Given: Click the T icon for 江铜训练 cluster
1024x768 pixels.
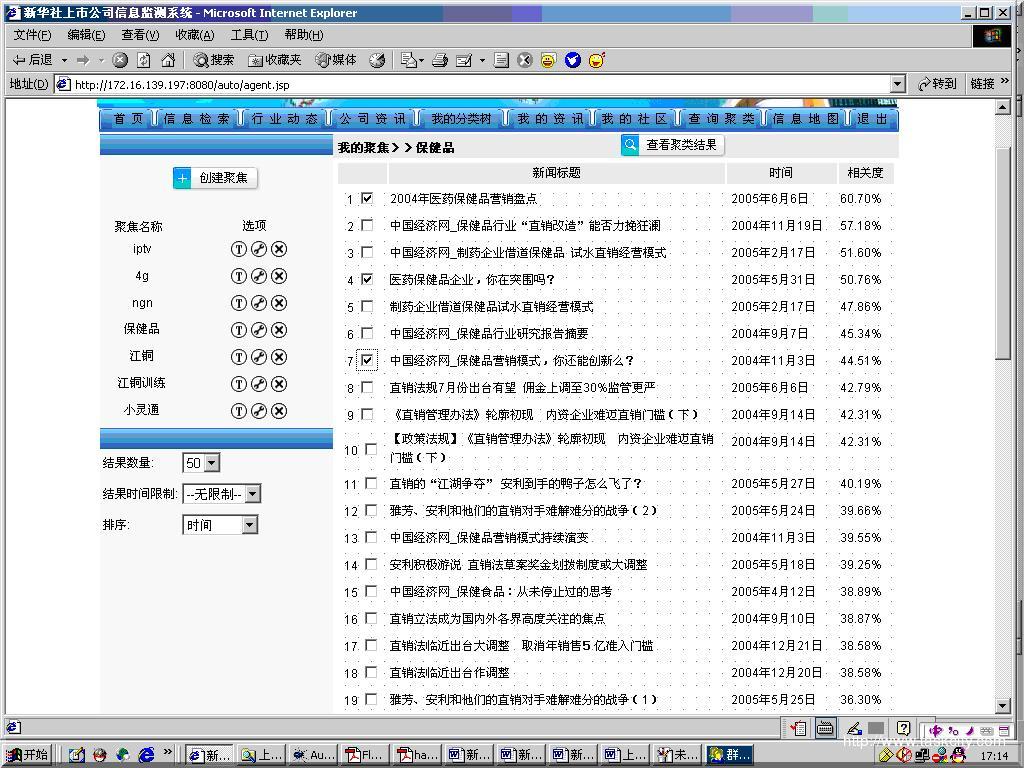Looking at the screenshot, I should point(238,383).
